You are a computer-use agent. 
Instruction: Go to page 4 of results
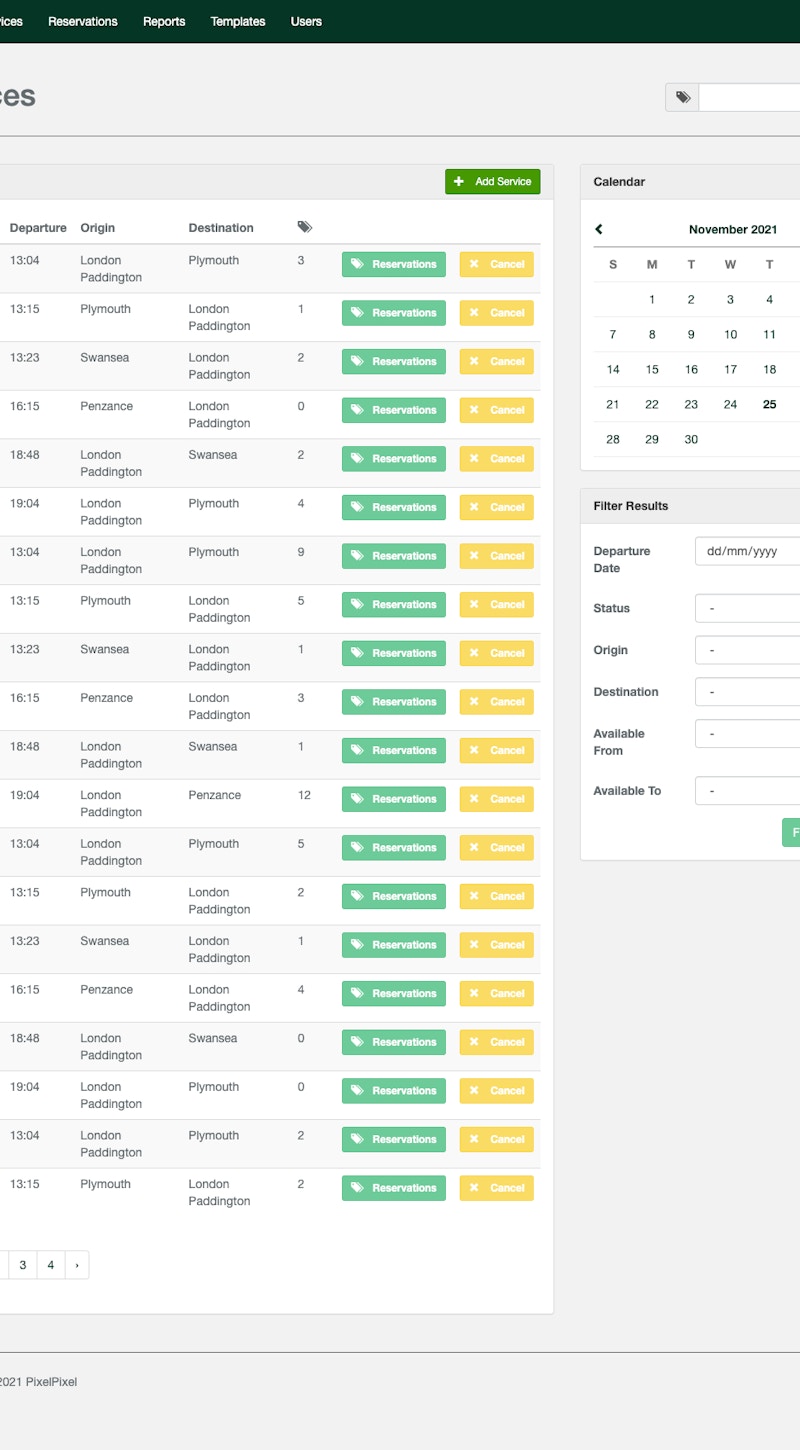pos(50,1265)
